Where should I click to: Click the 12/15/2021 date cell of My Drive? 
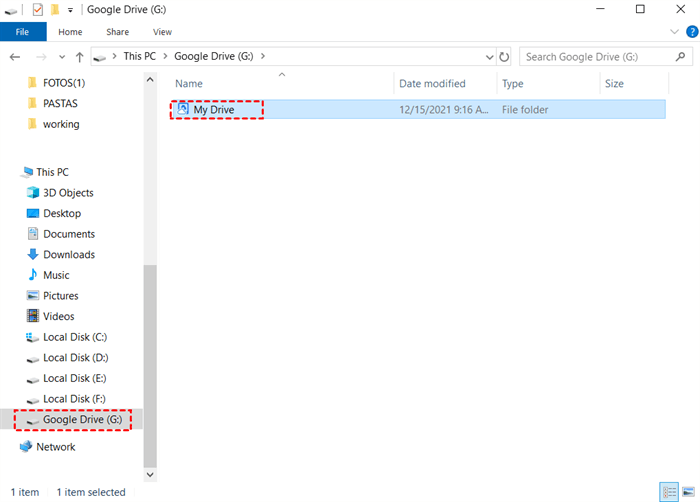tap(444, 110)
